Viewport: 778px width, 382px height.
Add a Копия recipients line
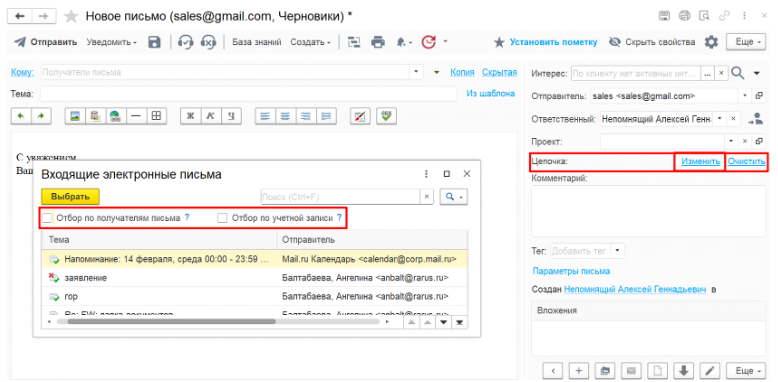(462, 72)
